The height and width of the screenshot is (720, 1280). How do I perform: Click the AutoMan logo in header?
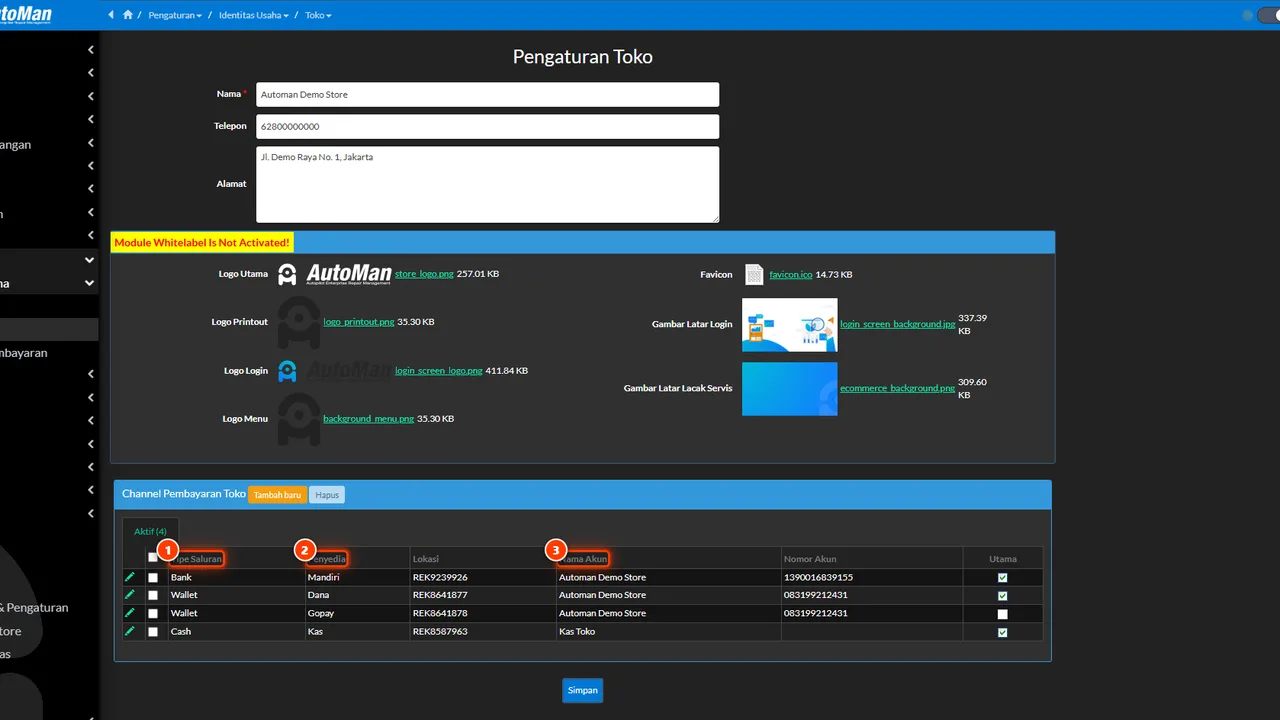(26, 15)
